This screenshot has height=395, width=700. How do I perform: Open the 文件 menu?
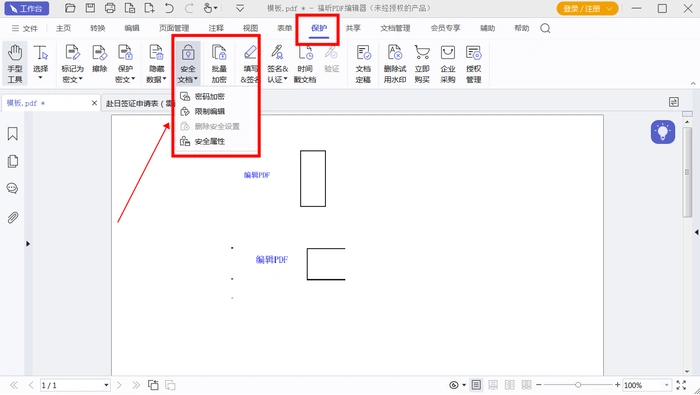coord(25,28)
